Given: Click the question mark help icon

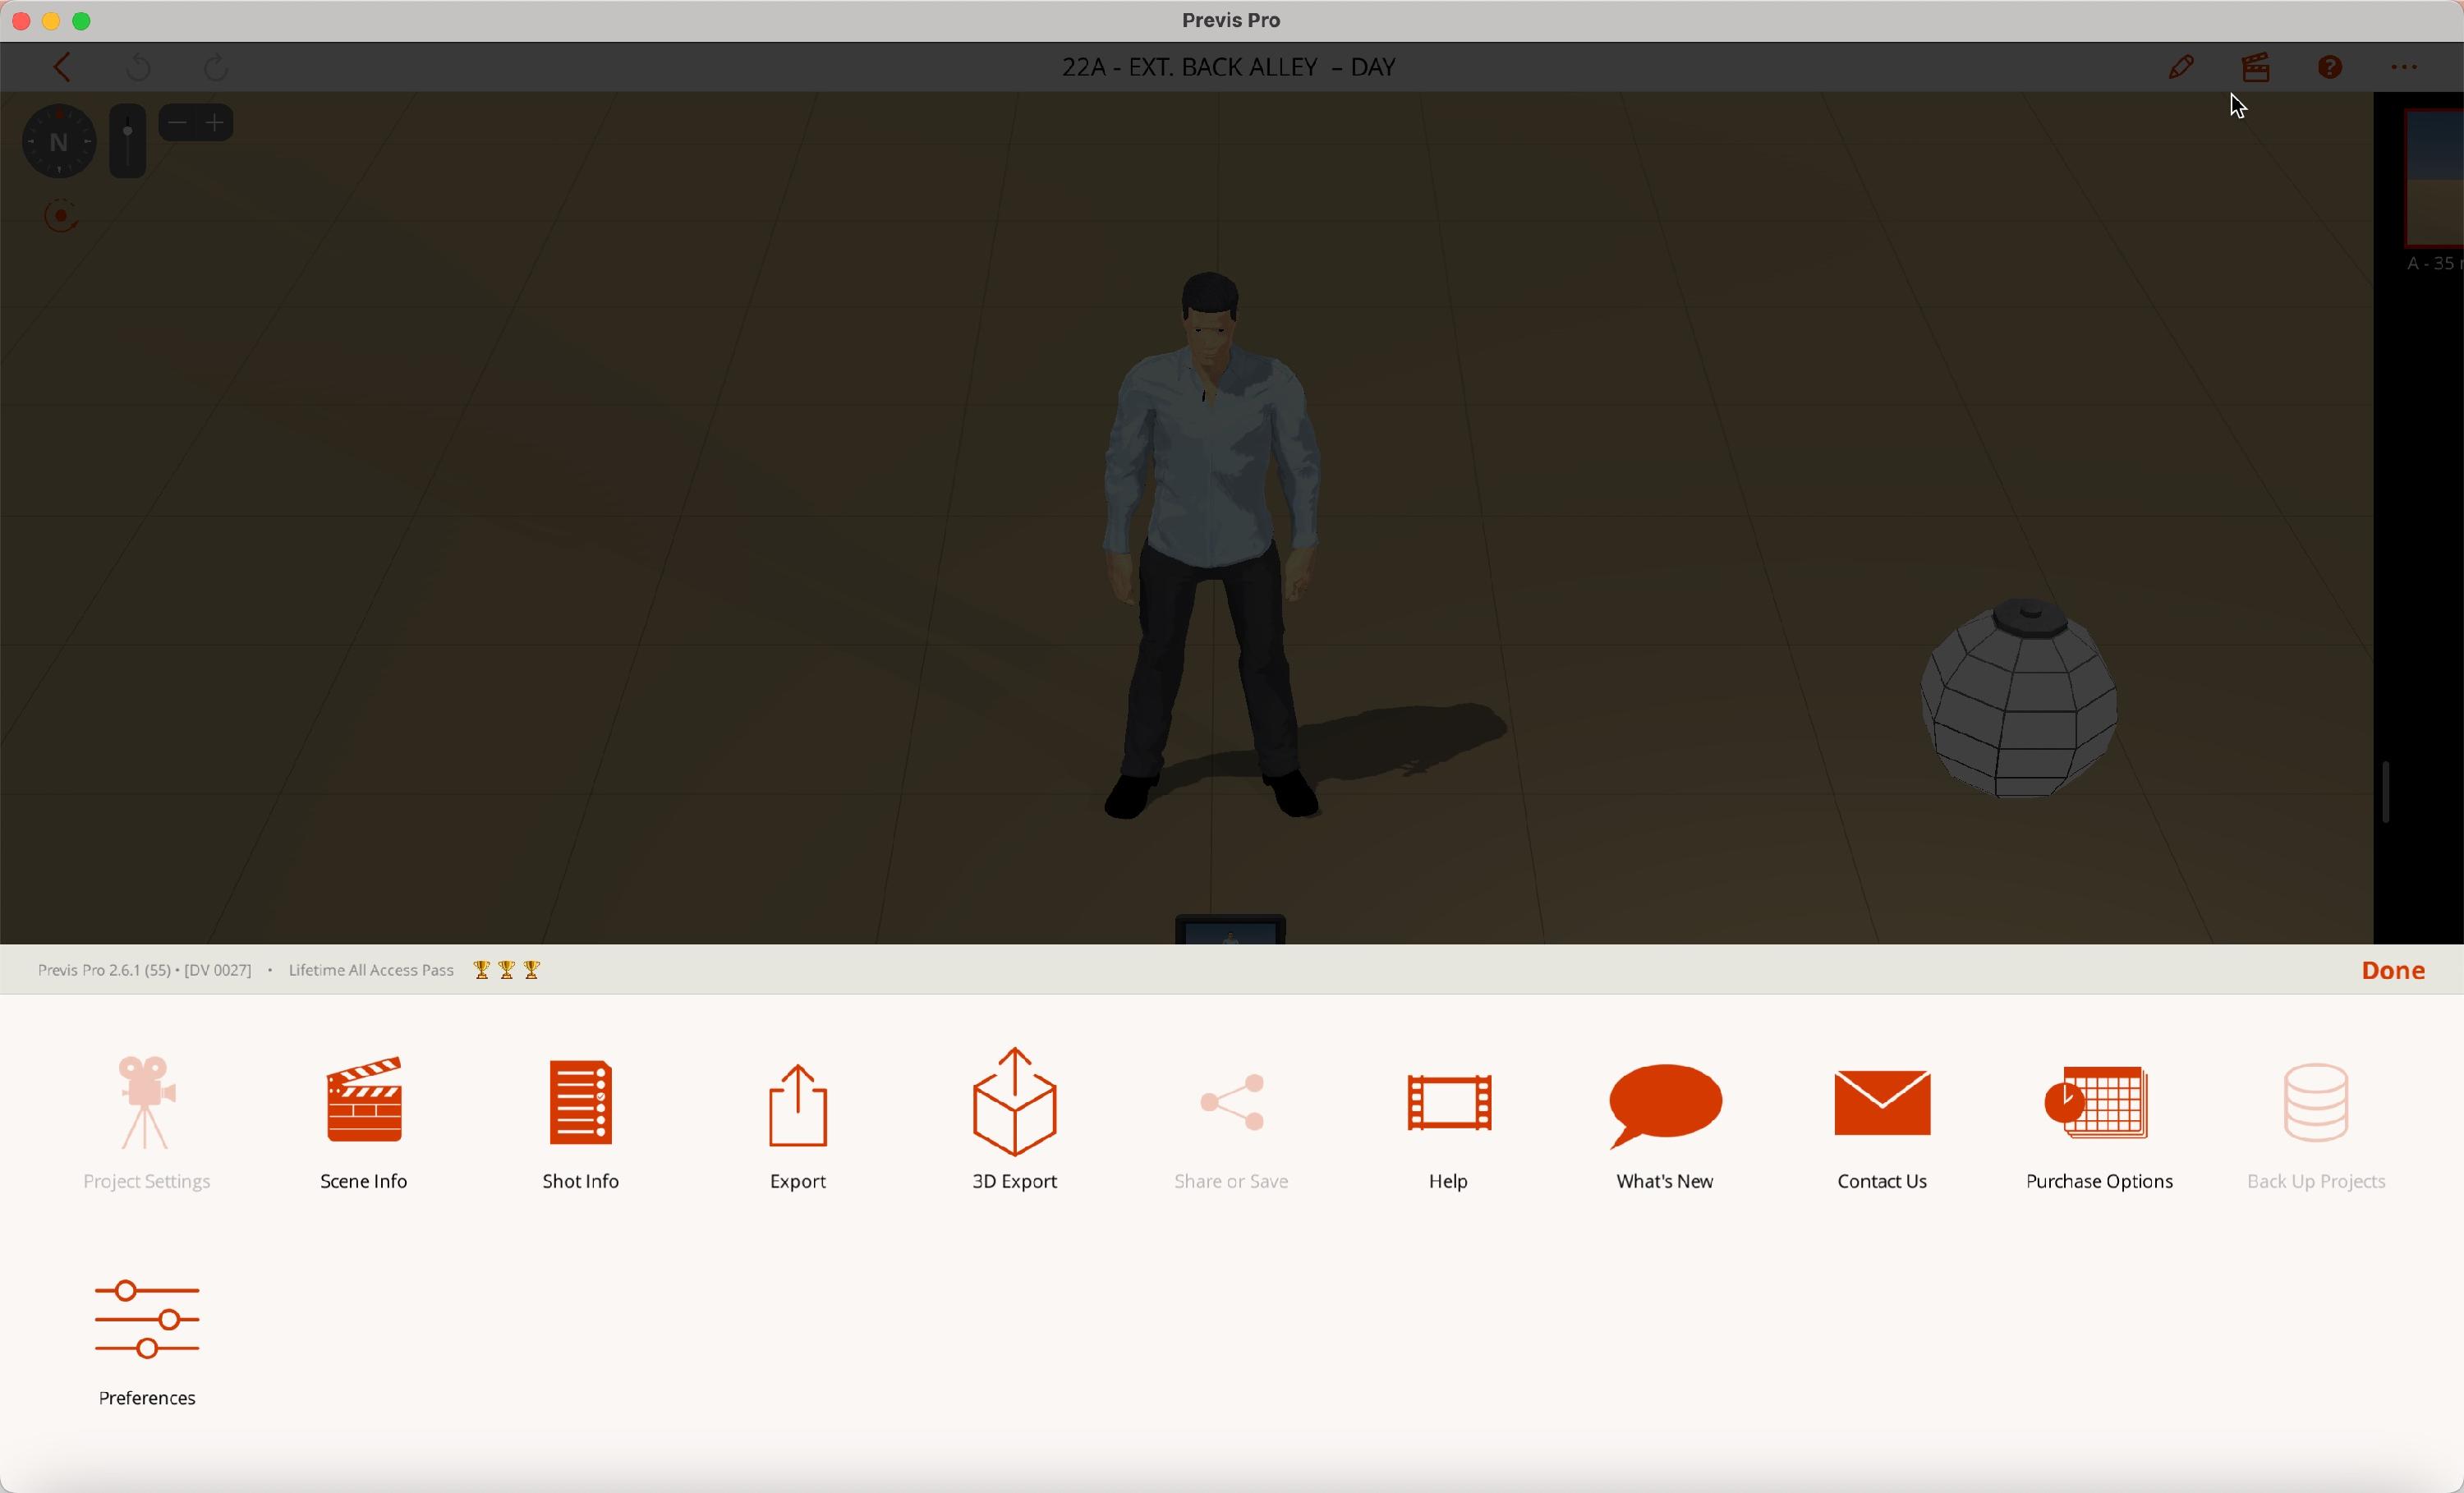Looking at the screenshot, I should [2330, 68].
